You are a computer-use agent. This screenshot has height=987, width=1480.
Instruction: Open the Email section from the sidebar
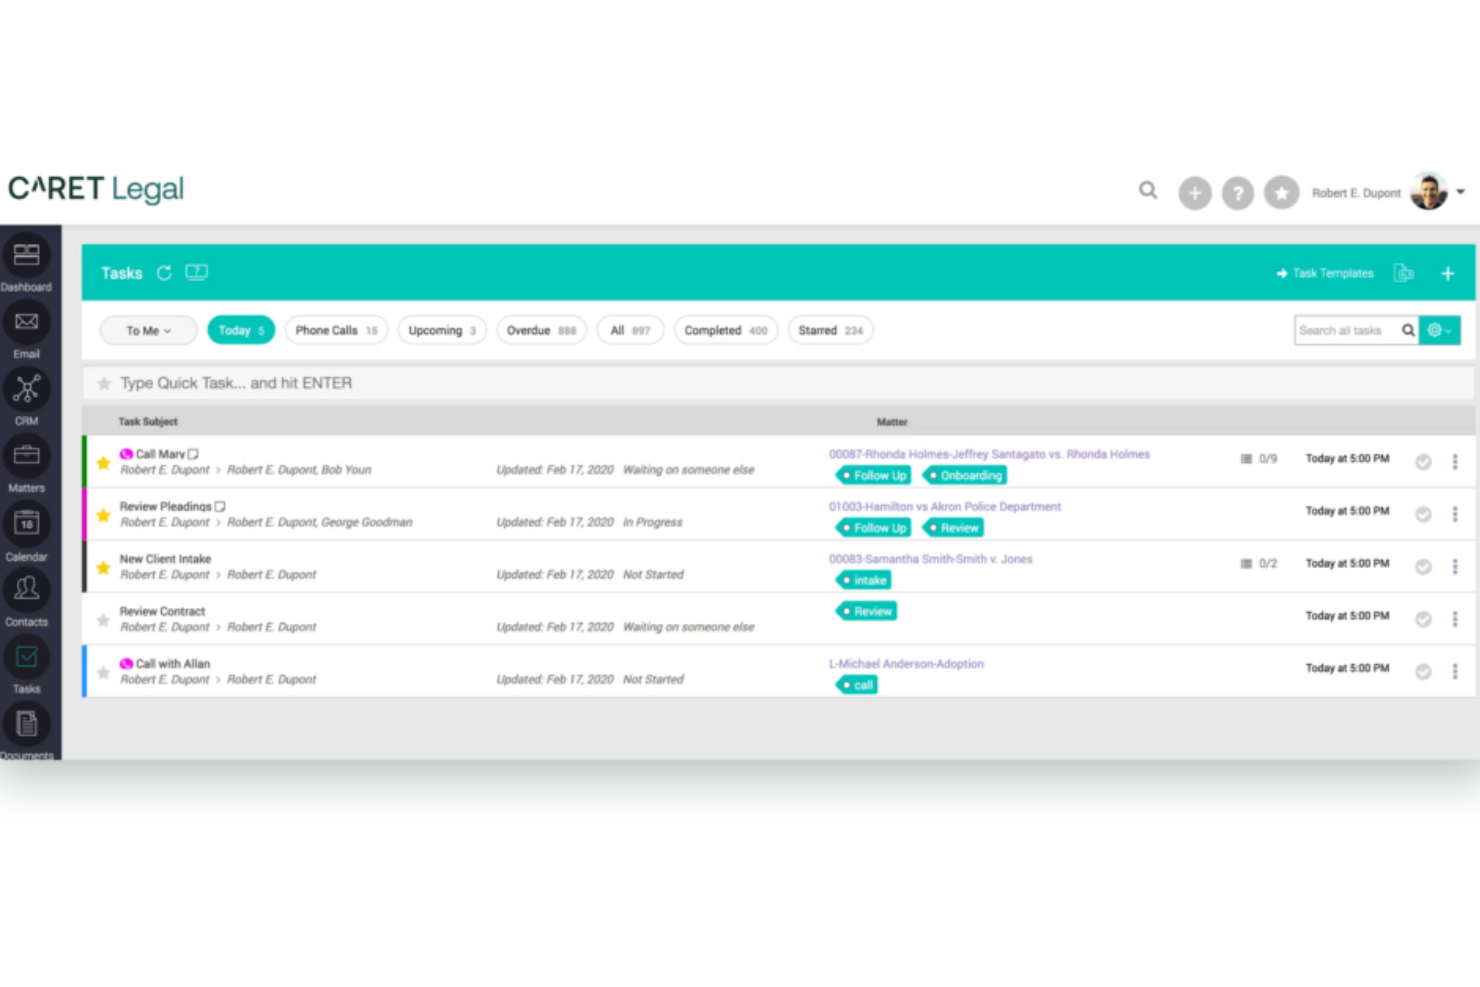[26, 324]
